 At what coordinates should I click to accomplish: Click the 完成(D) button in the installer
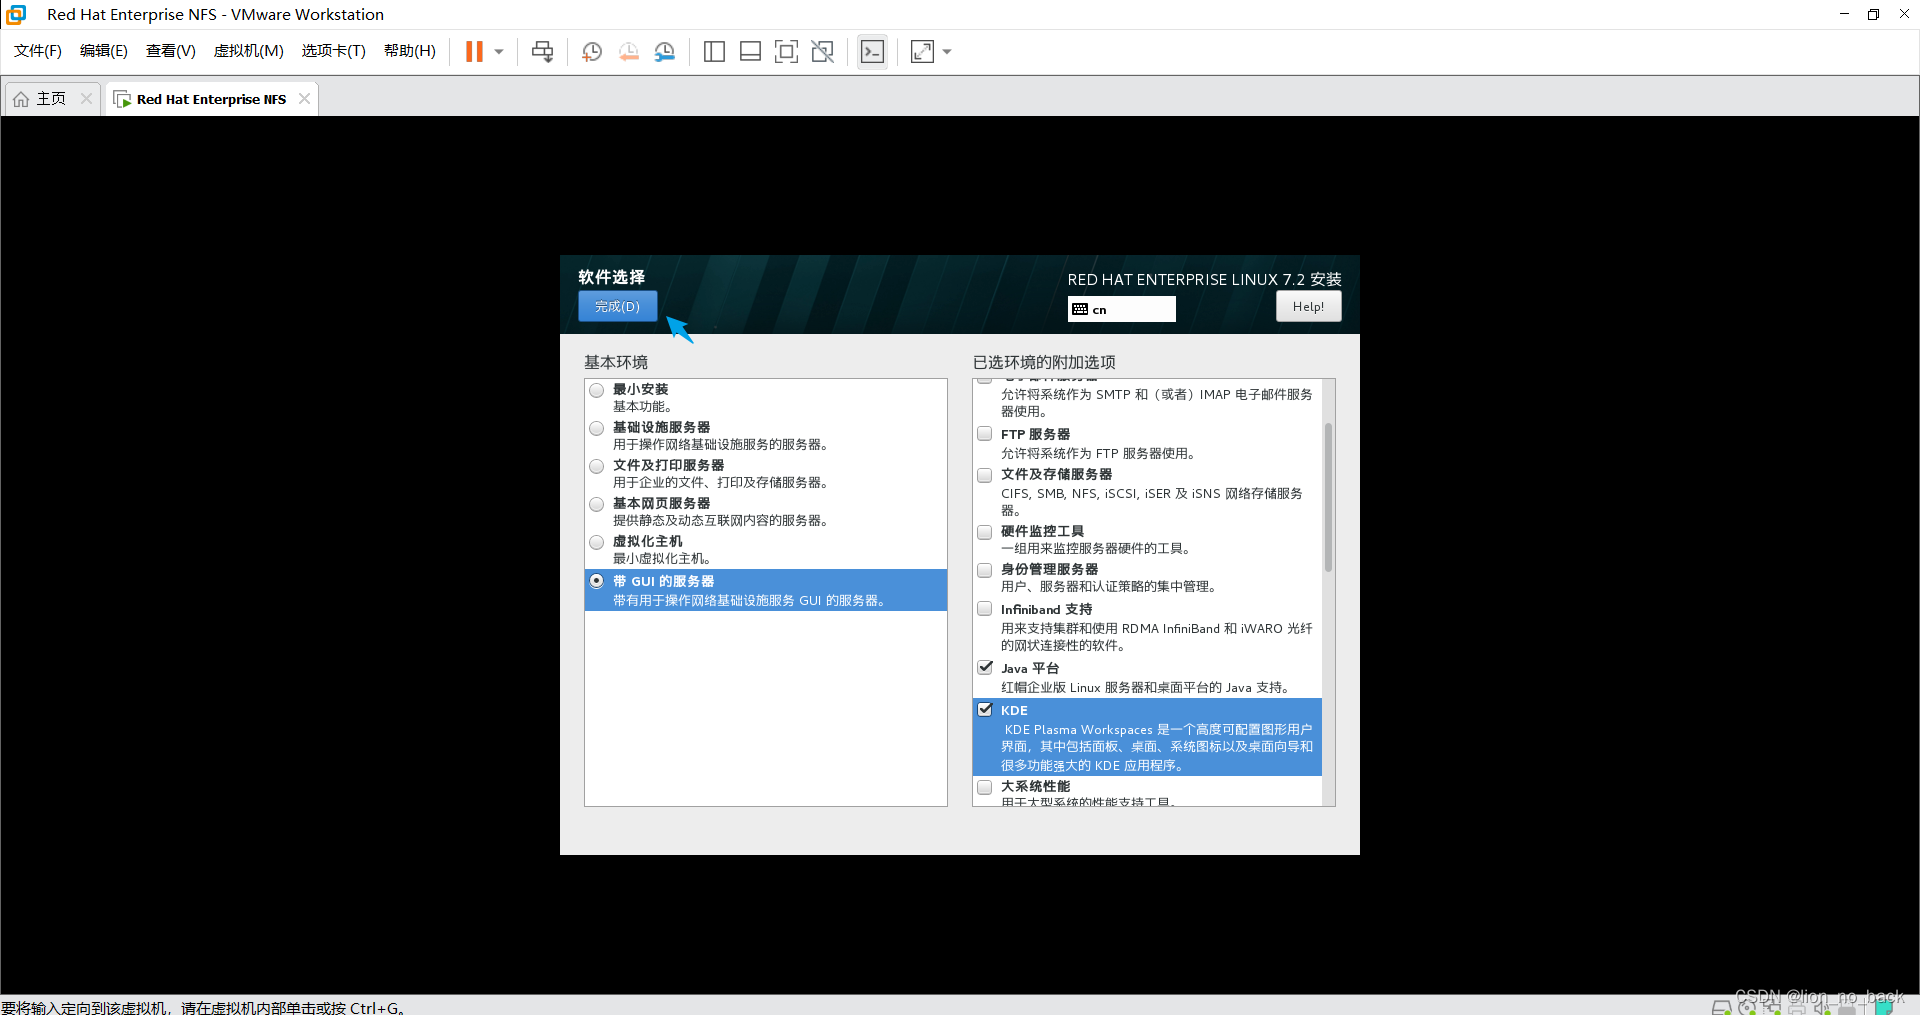pos(617,306)
